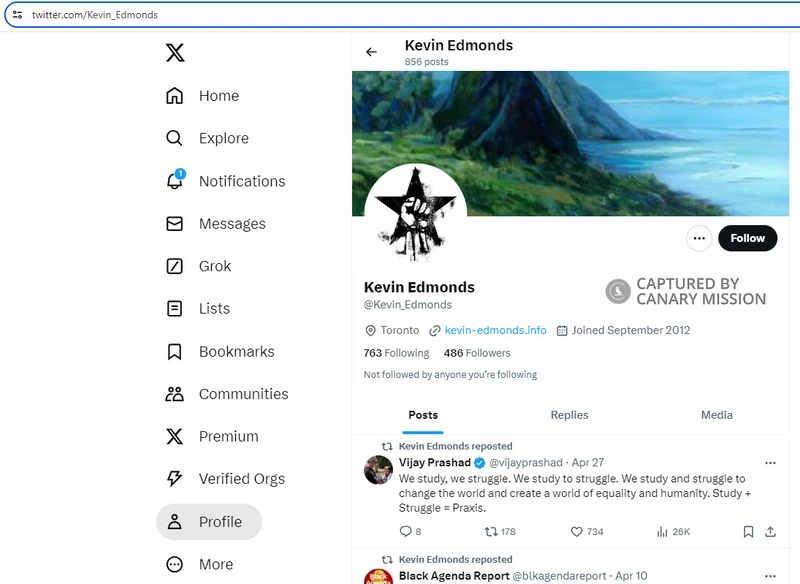Click the X logo in the sidebar
The height and width of the screenshot is (584, 800).
[x=175, y=53]
